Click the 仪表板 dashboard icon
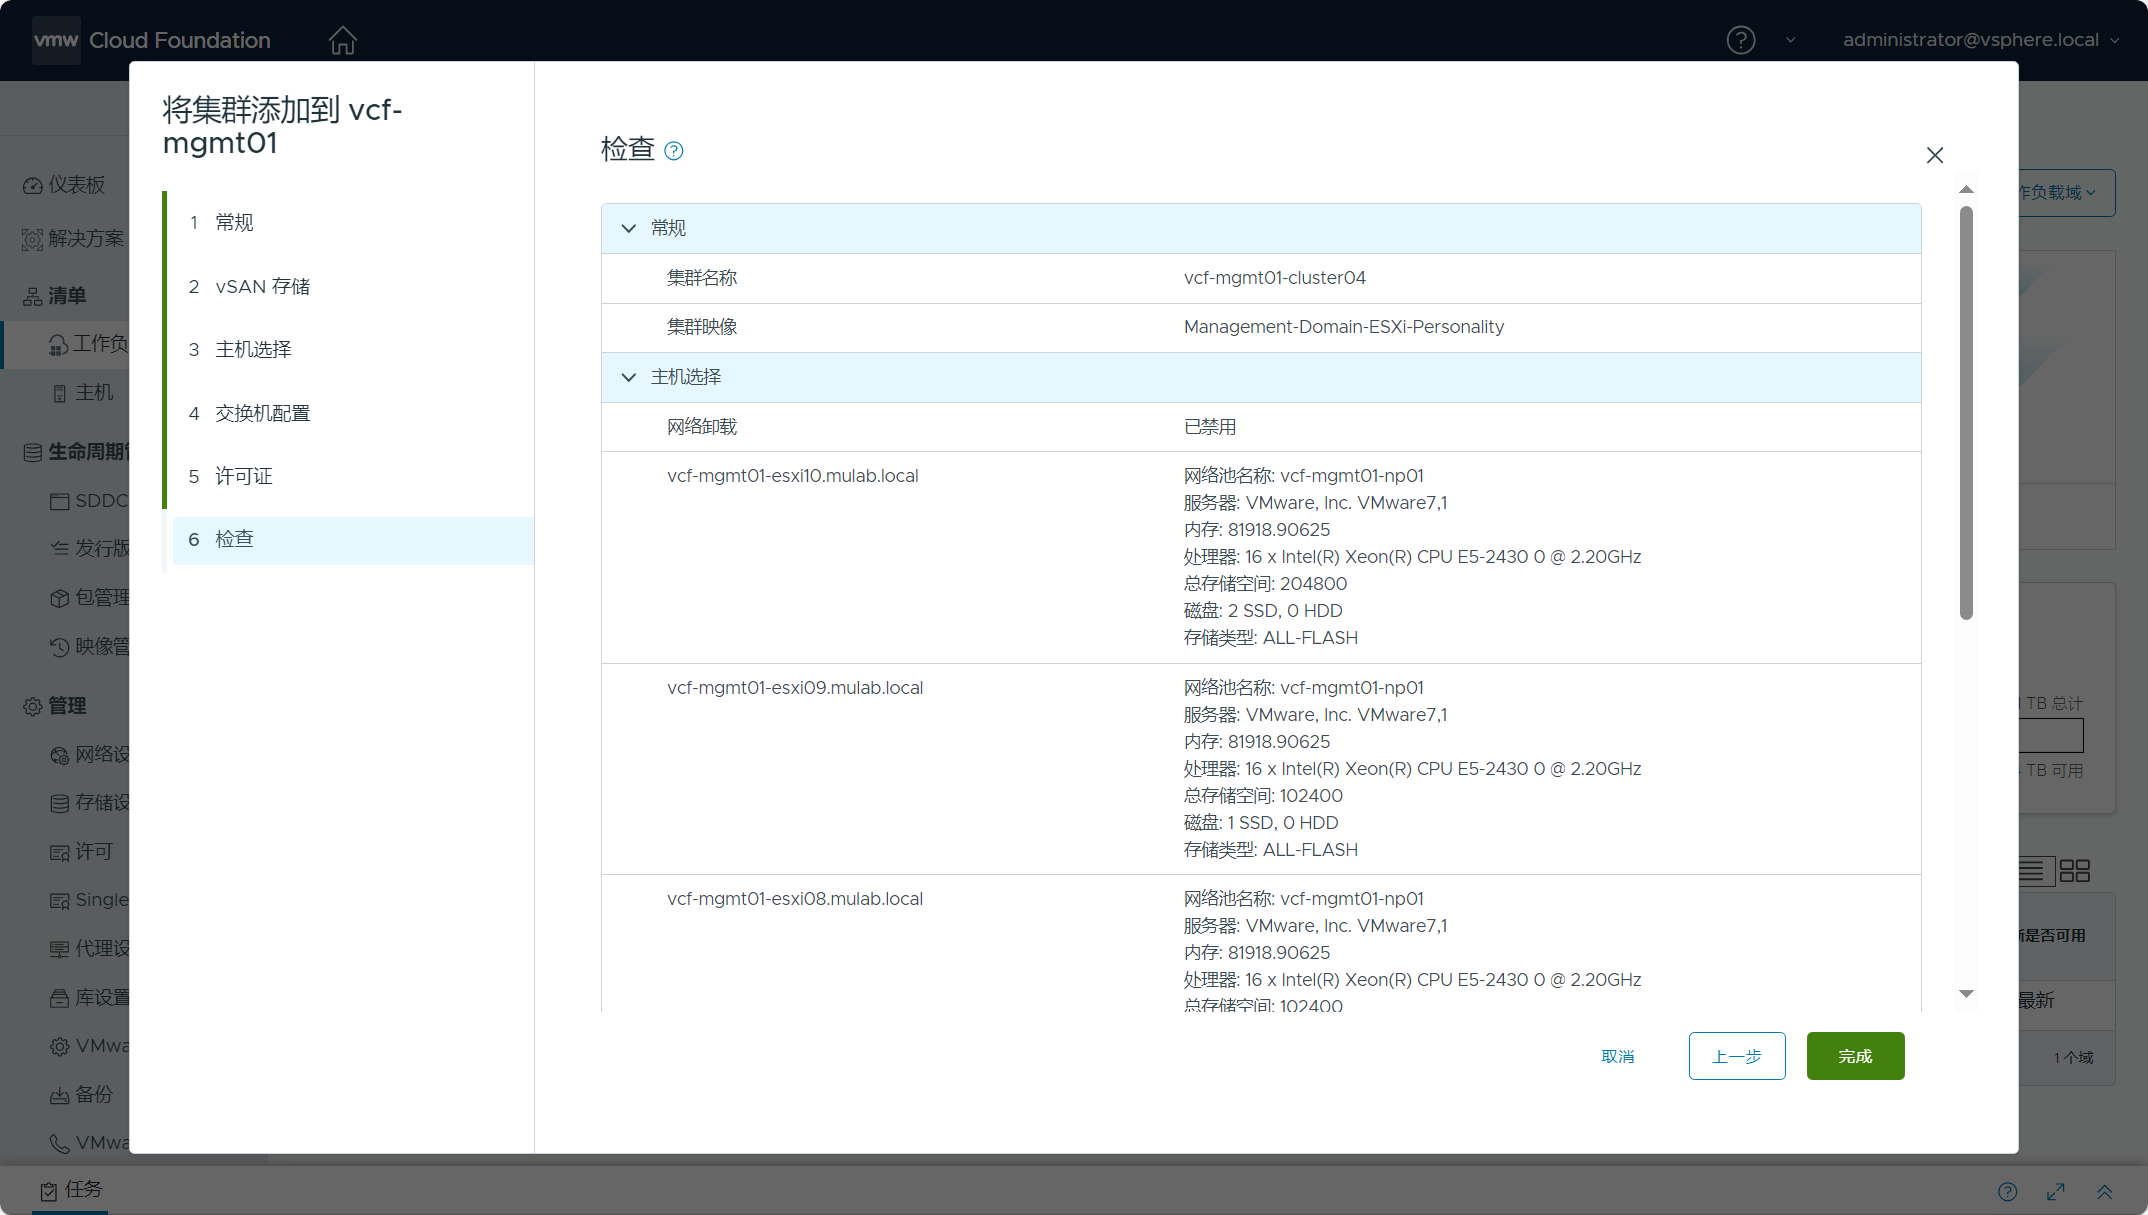This screenshot has width=2148, height=1215. (32, 186)
